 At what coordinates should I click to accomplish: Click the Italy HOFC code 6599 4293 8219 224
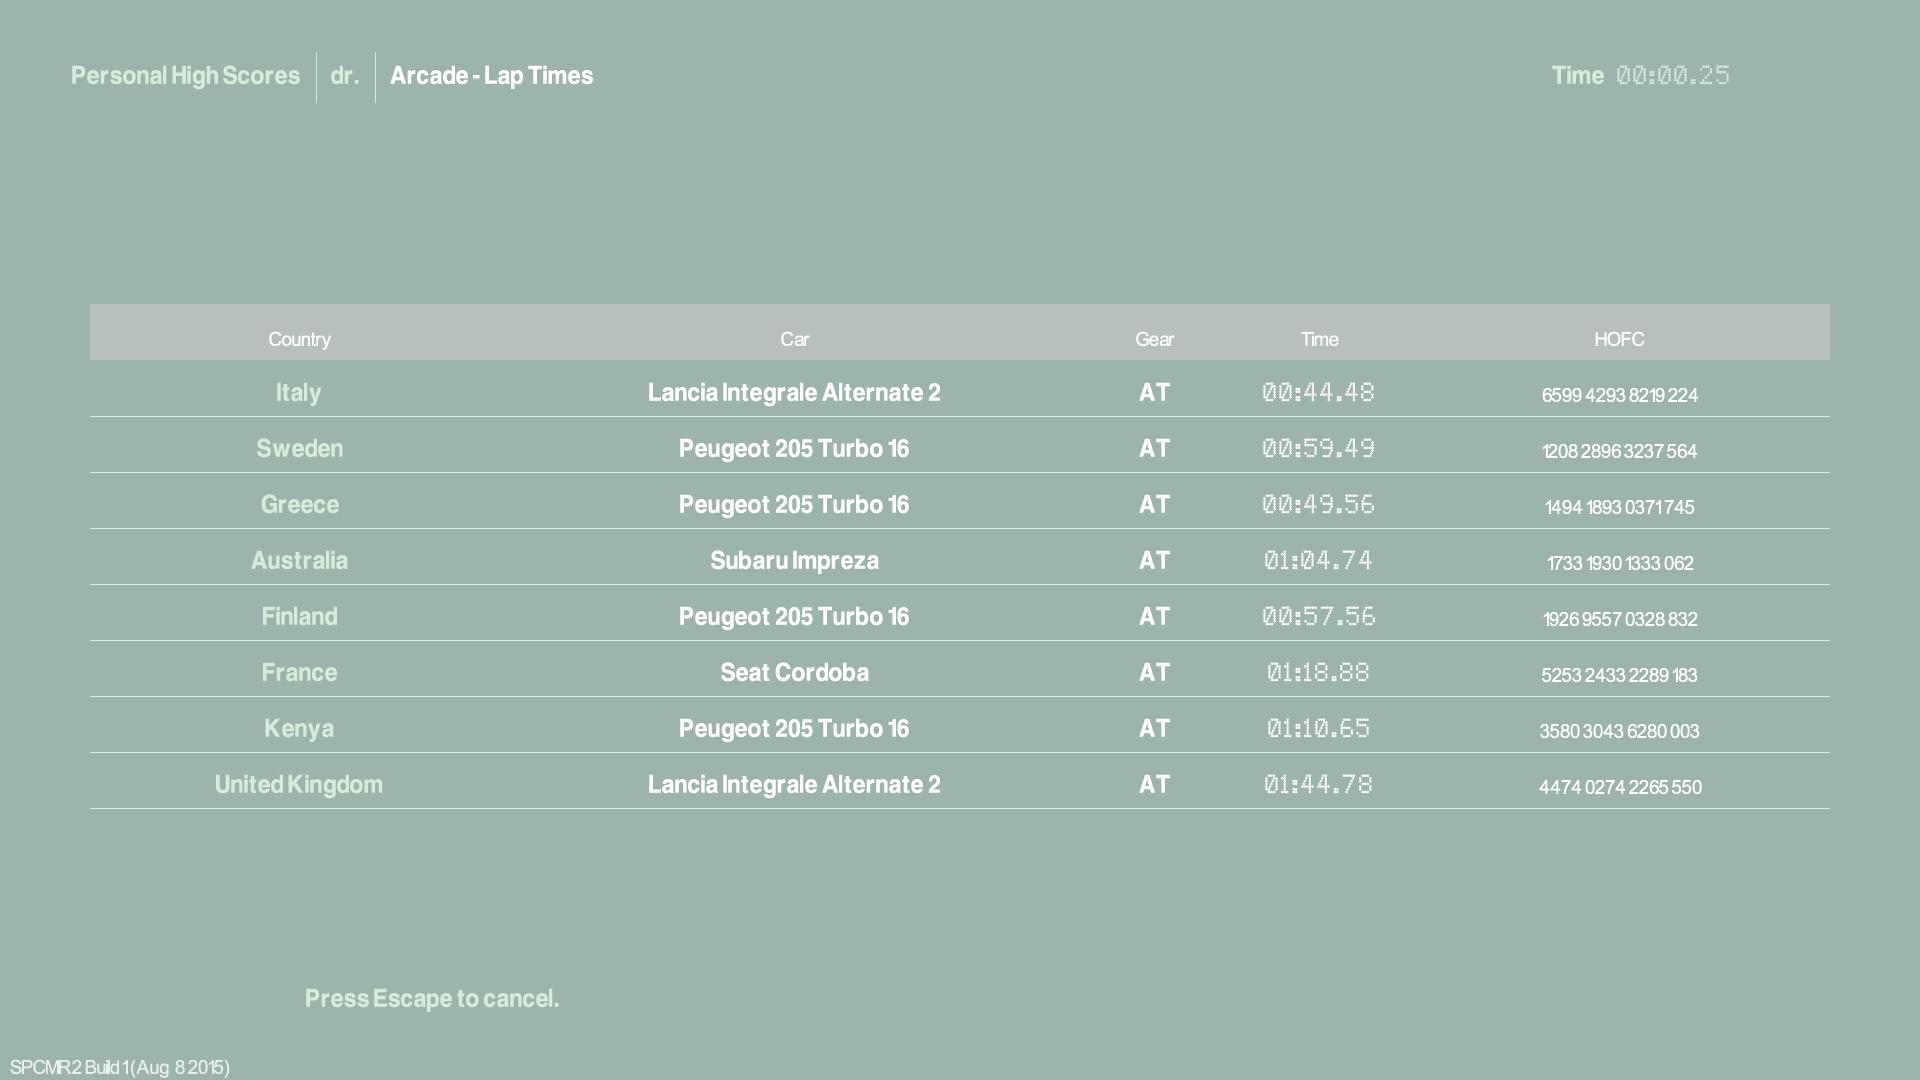pos(1619,395)
